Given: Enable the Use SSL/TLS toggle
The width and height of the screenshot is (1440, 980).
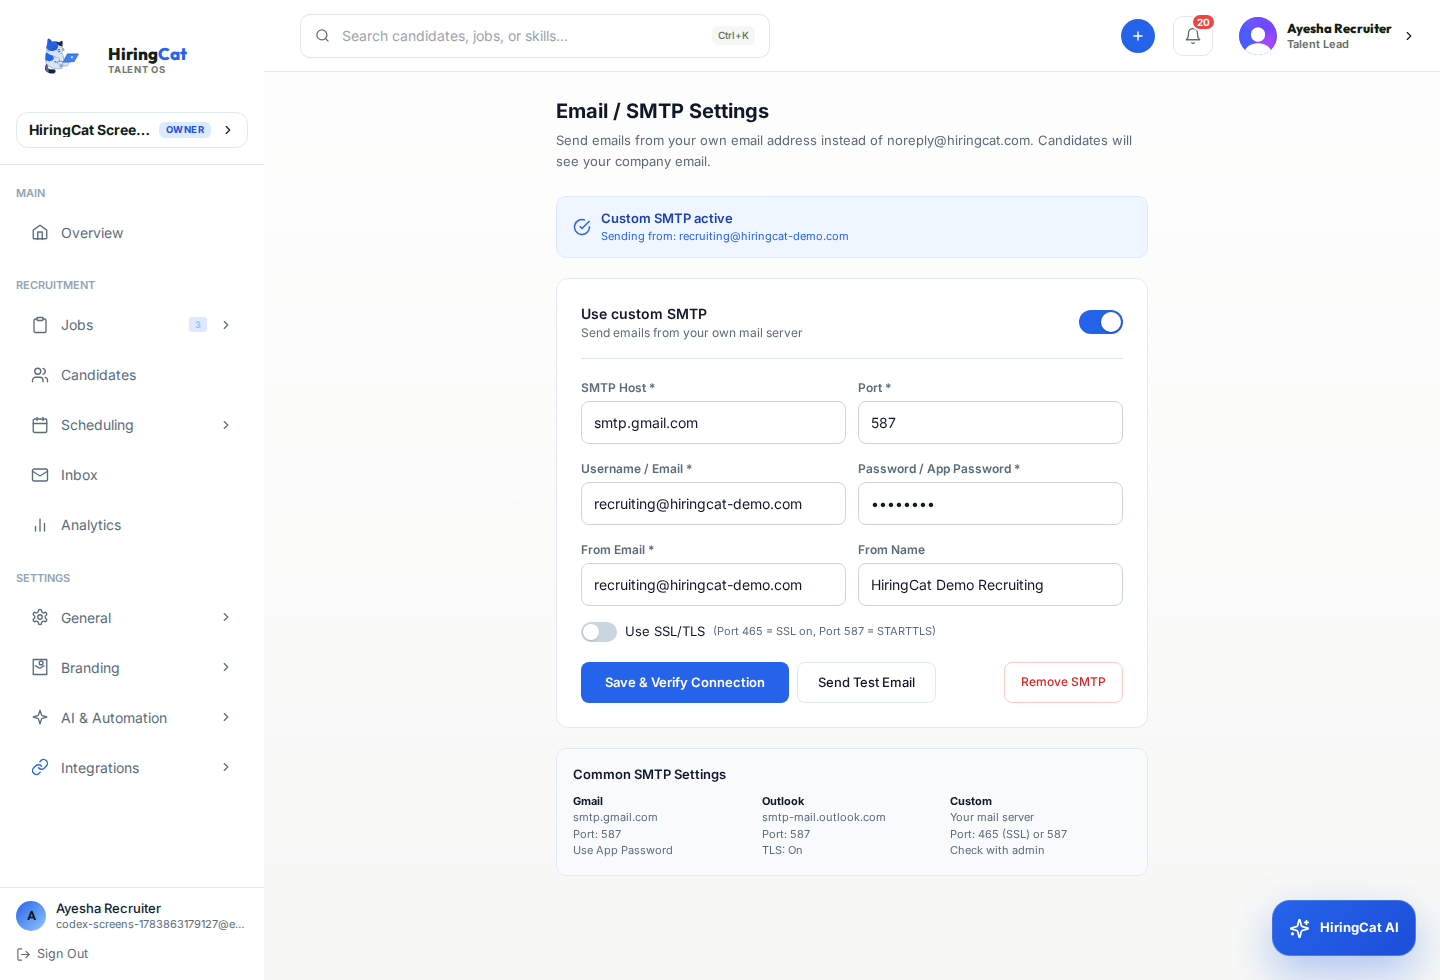Looking at the screenshot, I should point(599,632).
